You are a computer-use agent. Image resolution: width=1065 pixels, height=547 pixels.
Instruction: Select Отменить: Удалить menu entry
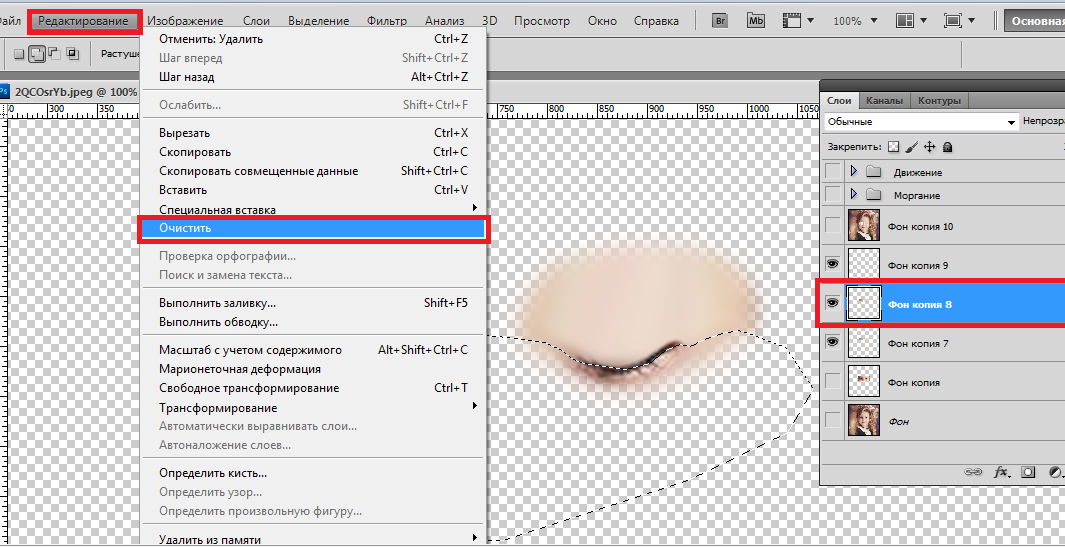pyautogui.click(x=313, y=39)
